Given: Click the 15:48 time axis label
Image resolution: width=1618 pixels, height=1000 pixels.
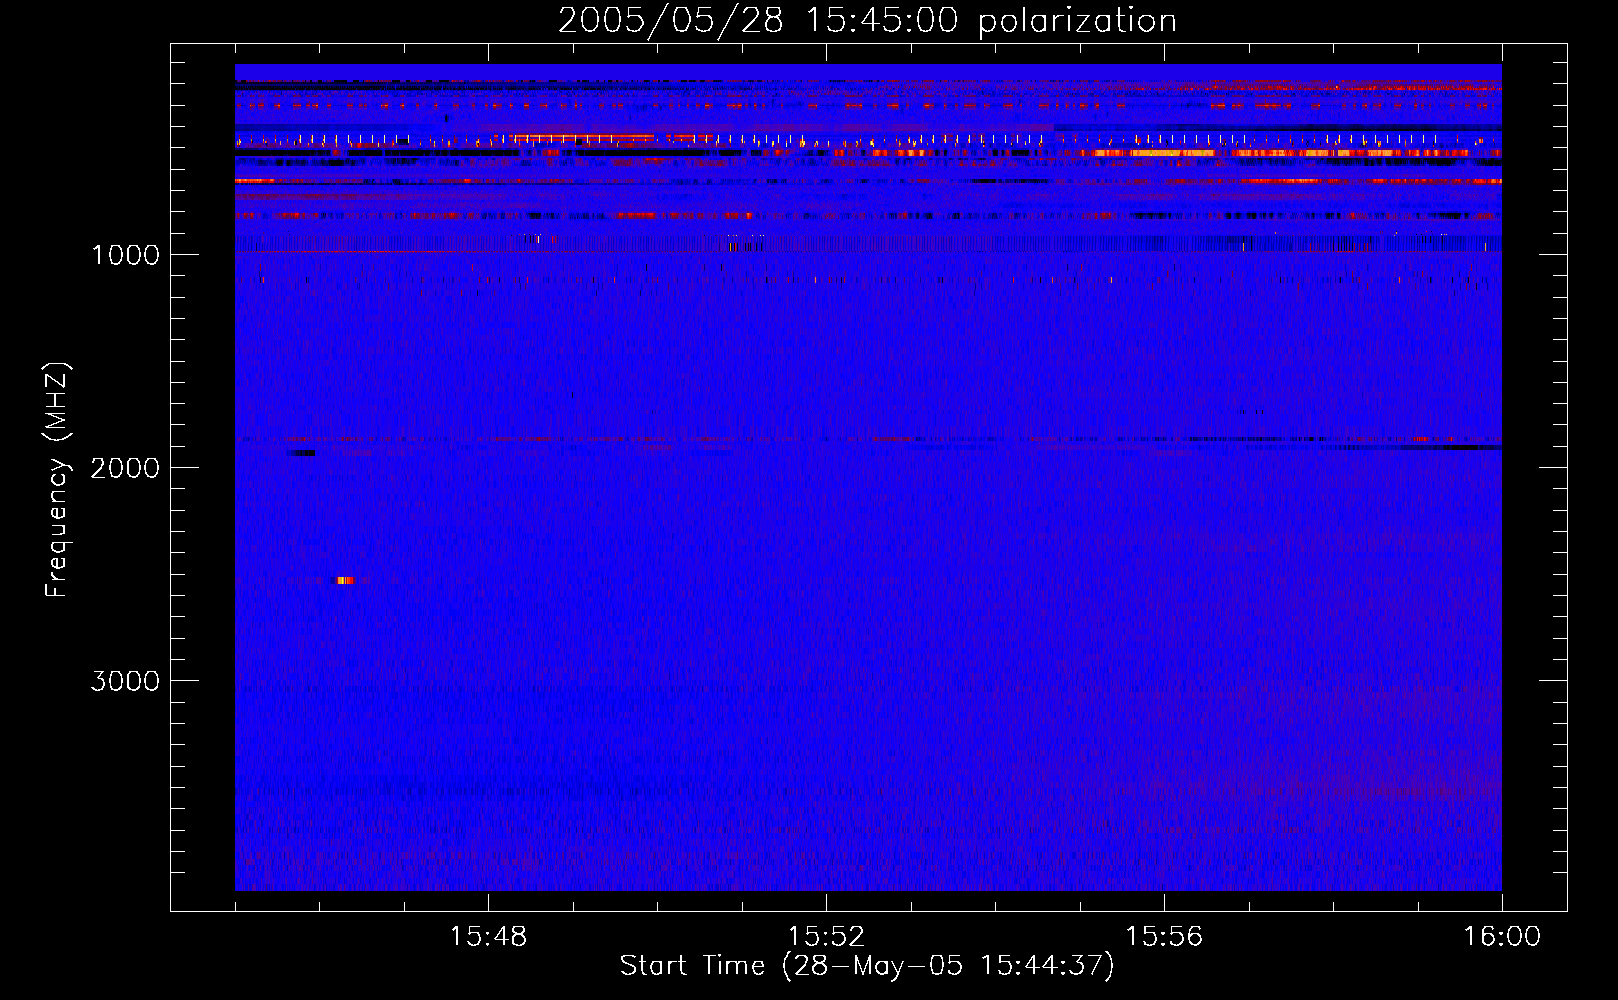Looking at the screenshot, I should point(488,937).
